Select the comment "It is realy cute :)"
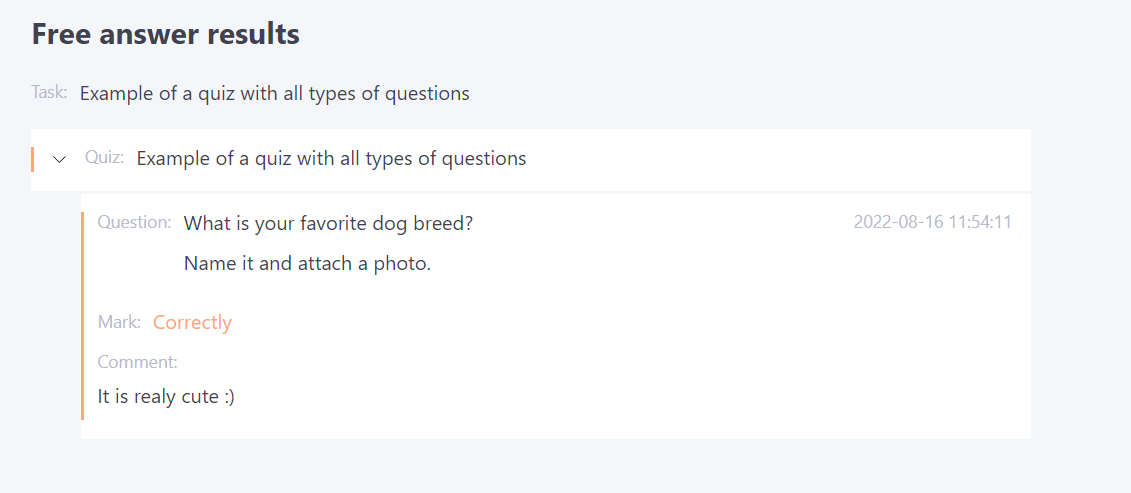The height and width of the screenshot is (493, 1131). point(166,396)
